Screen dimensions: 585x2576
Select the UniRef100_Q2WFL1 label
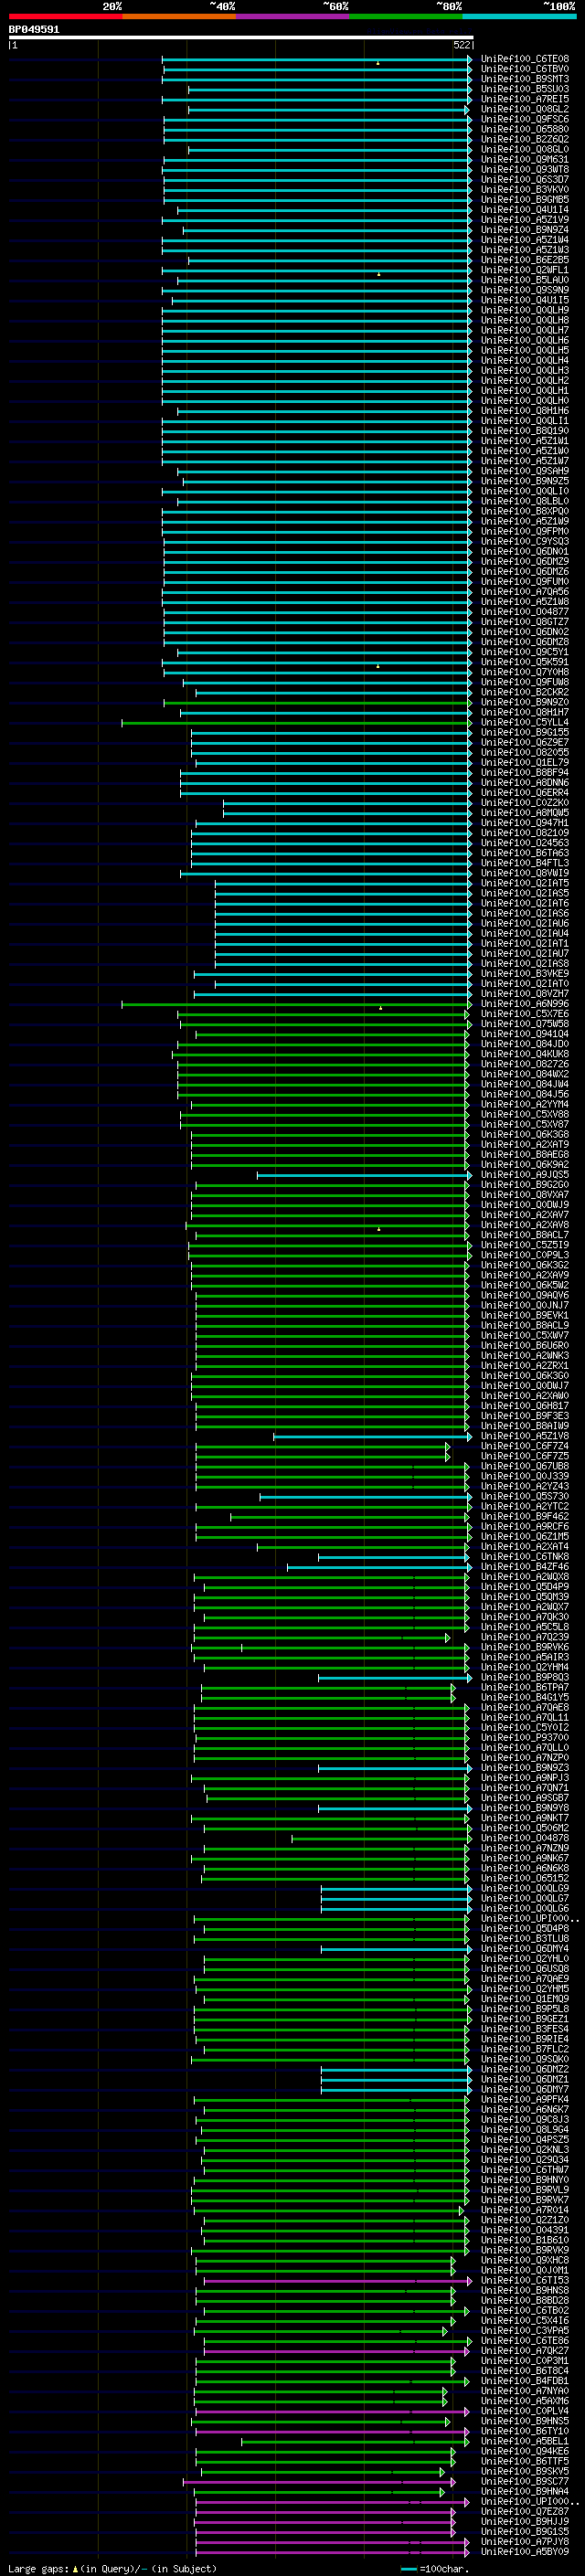[524, 270]
